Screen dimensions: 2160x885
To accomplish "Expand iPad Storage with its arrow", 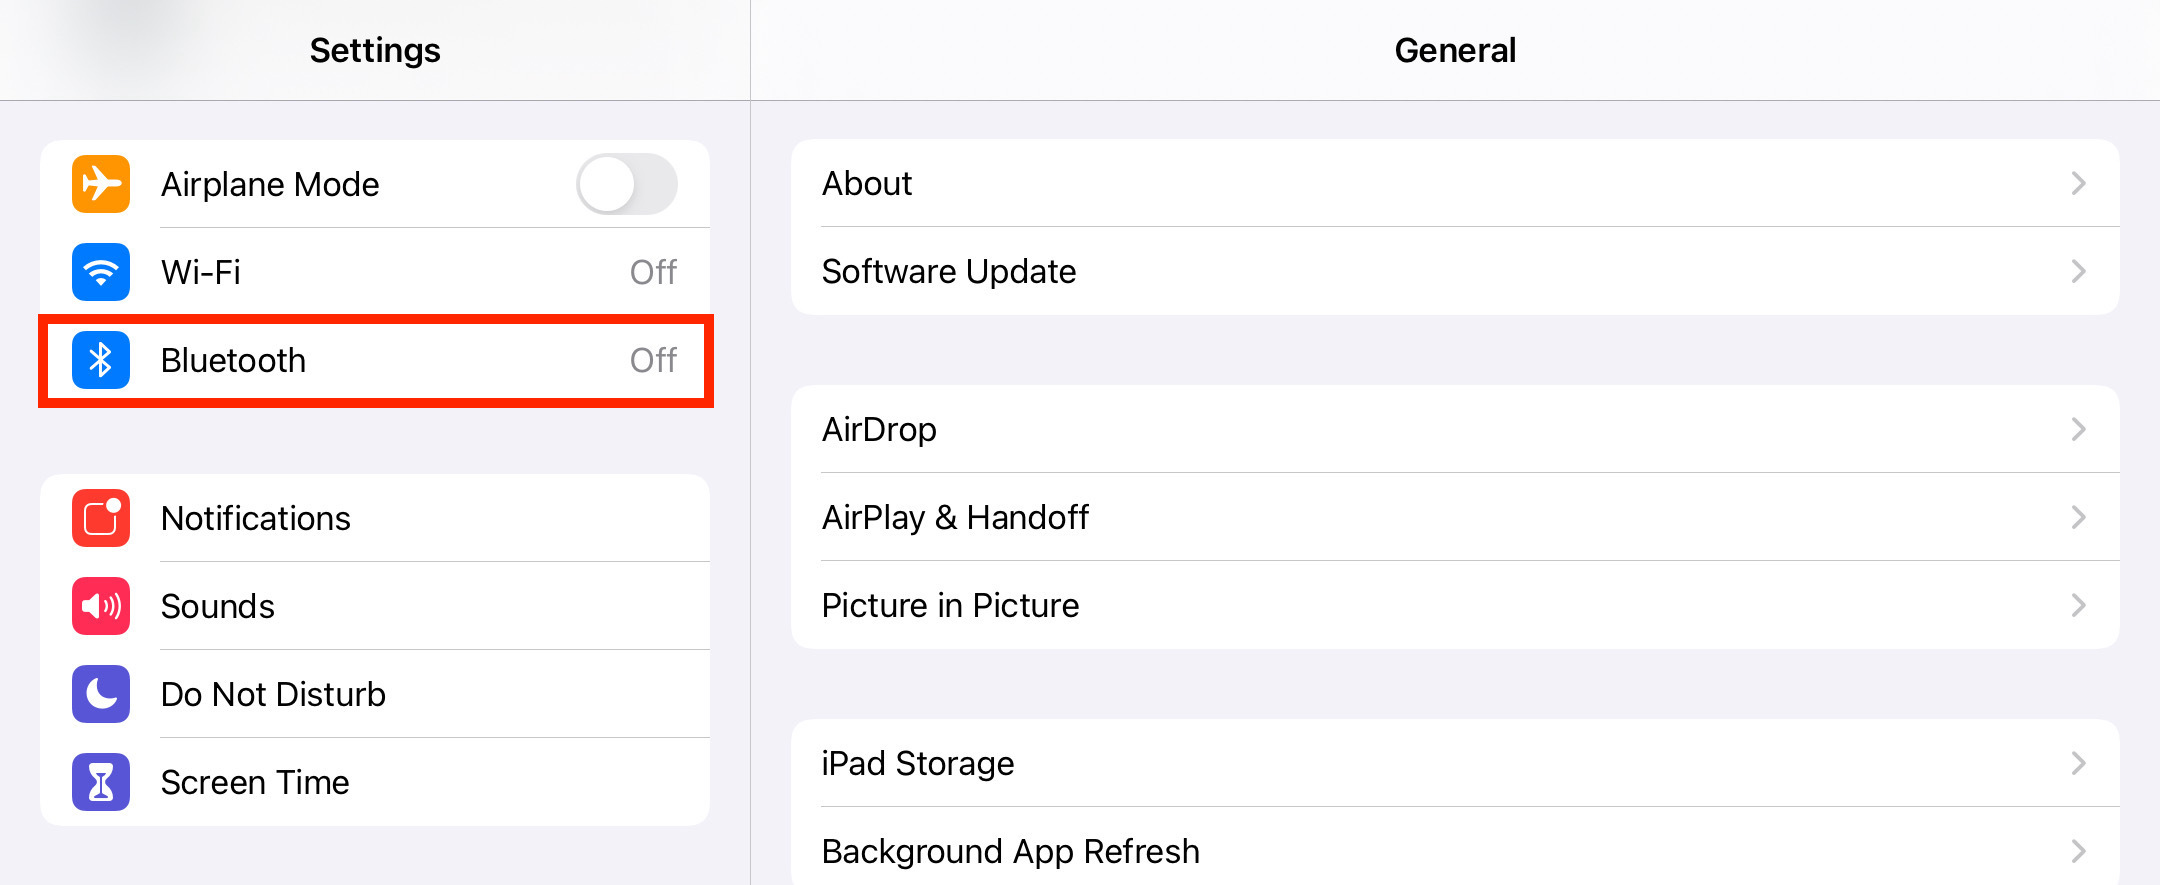I will [x=2080, y=763].
